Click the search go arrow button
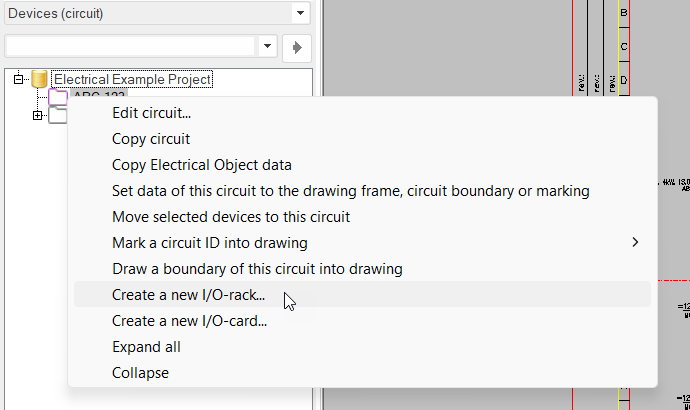 [x=297, y=46]
